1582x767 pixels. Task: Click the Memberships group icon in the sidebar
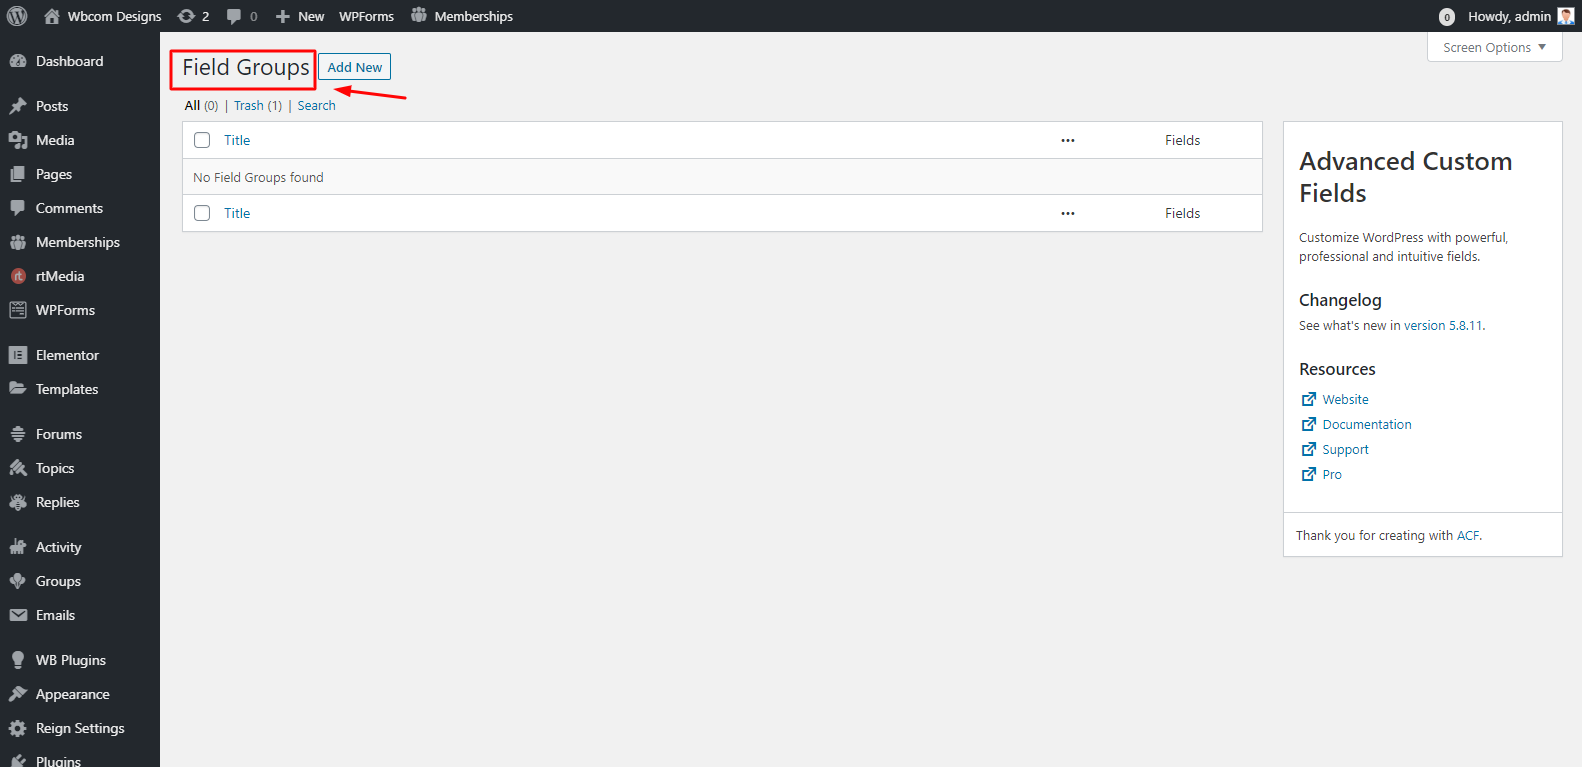(18, 242)
